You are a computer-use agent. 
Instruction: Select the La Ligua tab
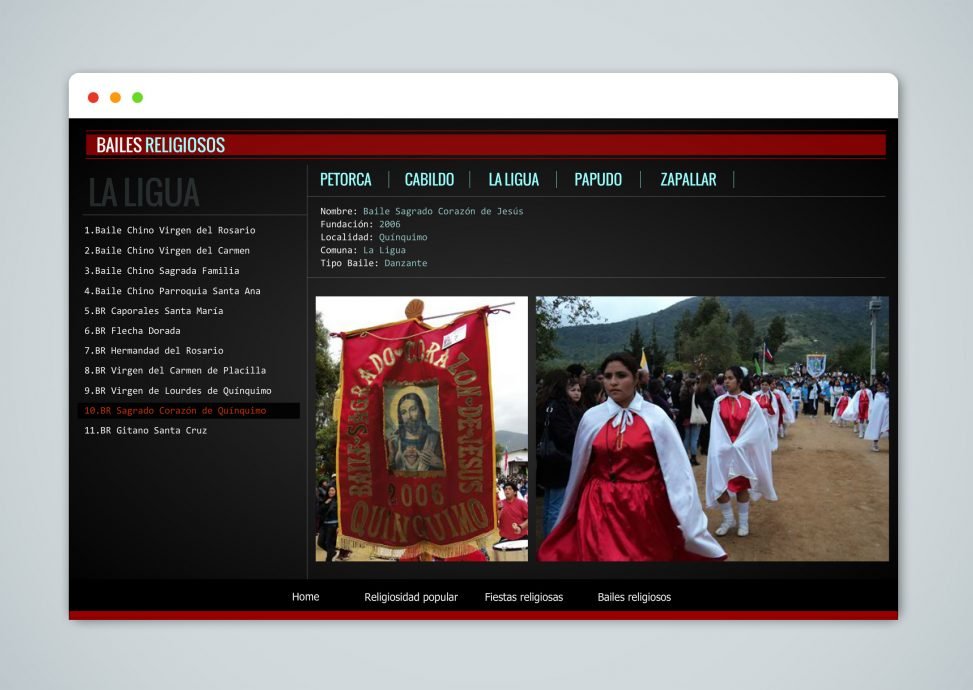513,180
